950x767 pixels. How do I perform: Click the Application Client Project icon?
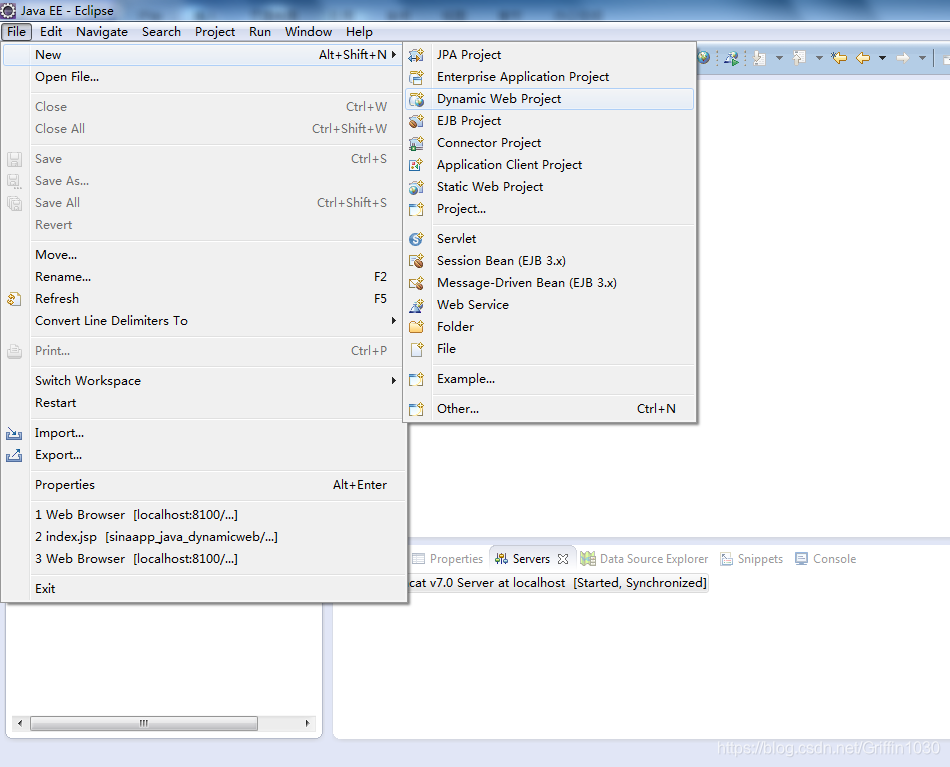pos(416,165)
